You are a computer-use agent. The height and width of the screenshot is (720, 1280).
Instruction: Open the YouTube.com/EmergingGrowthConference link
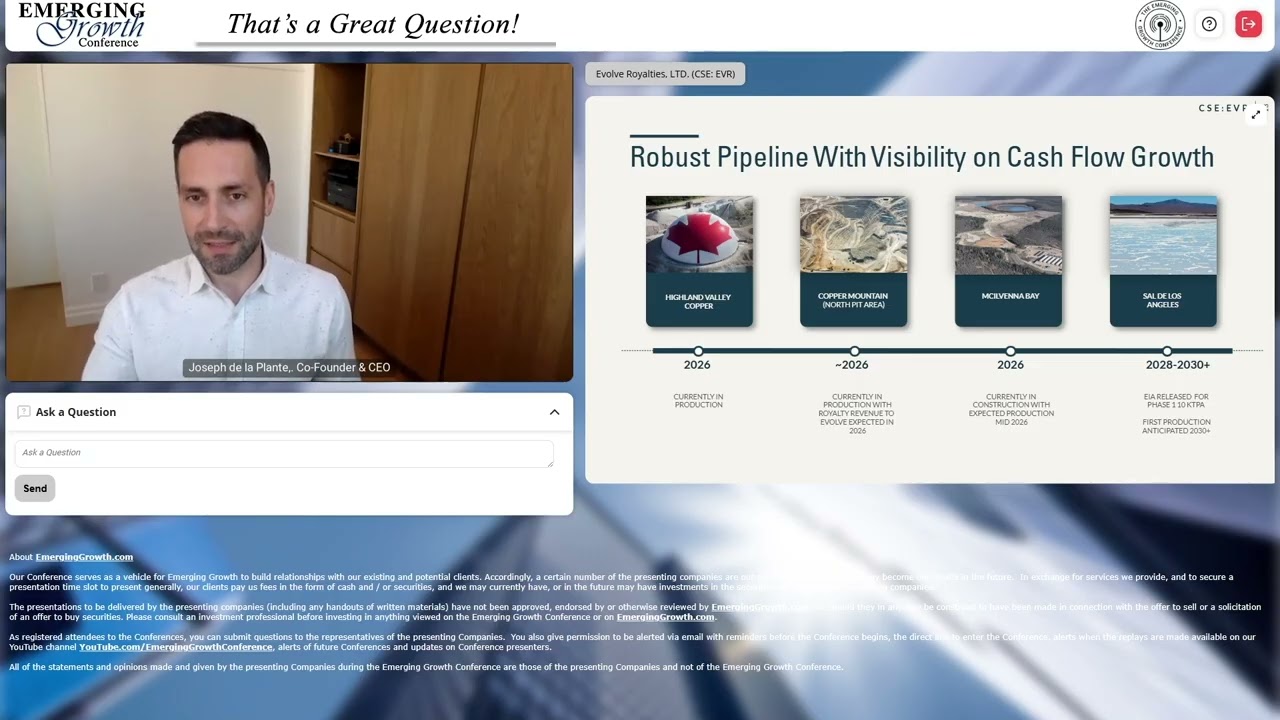coord(176,647)
